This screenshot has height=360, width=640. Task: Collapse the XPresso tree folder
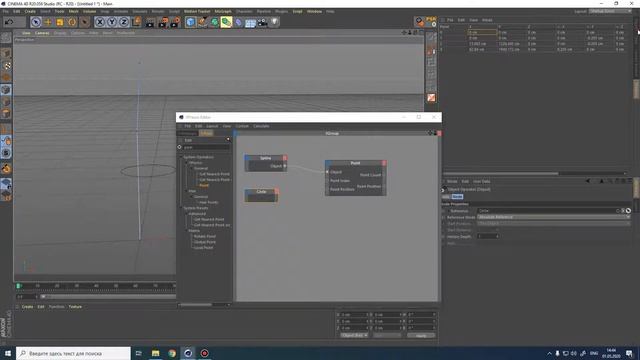[x=186, y=162]
